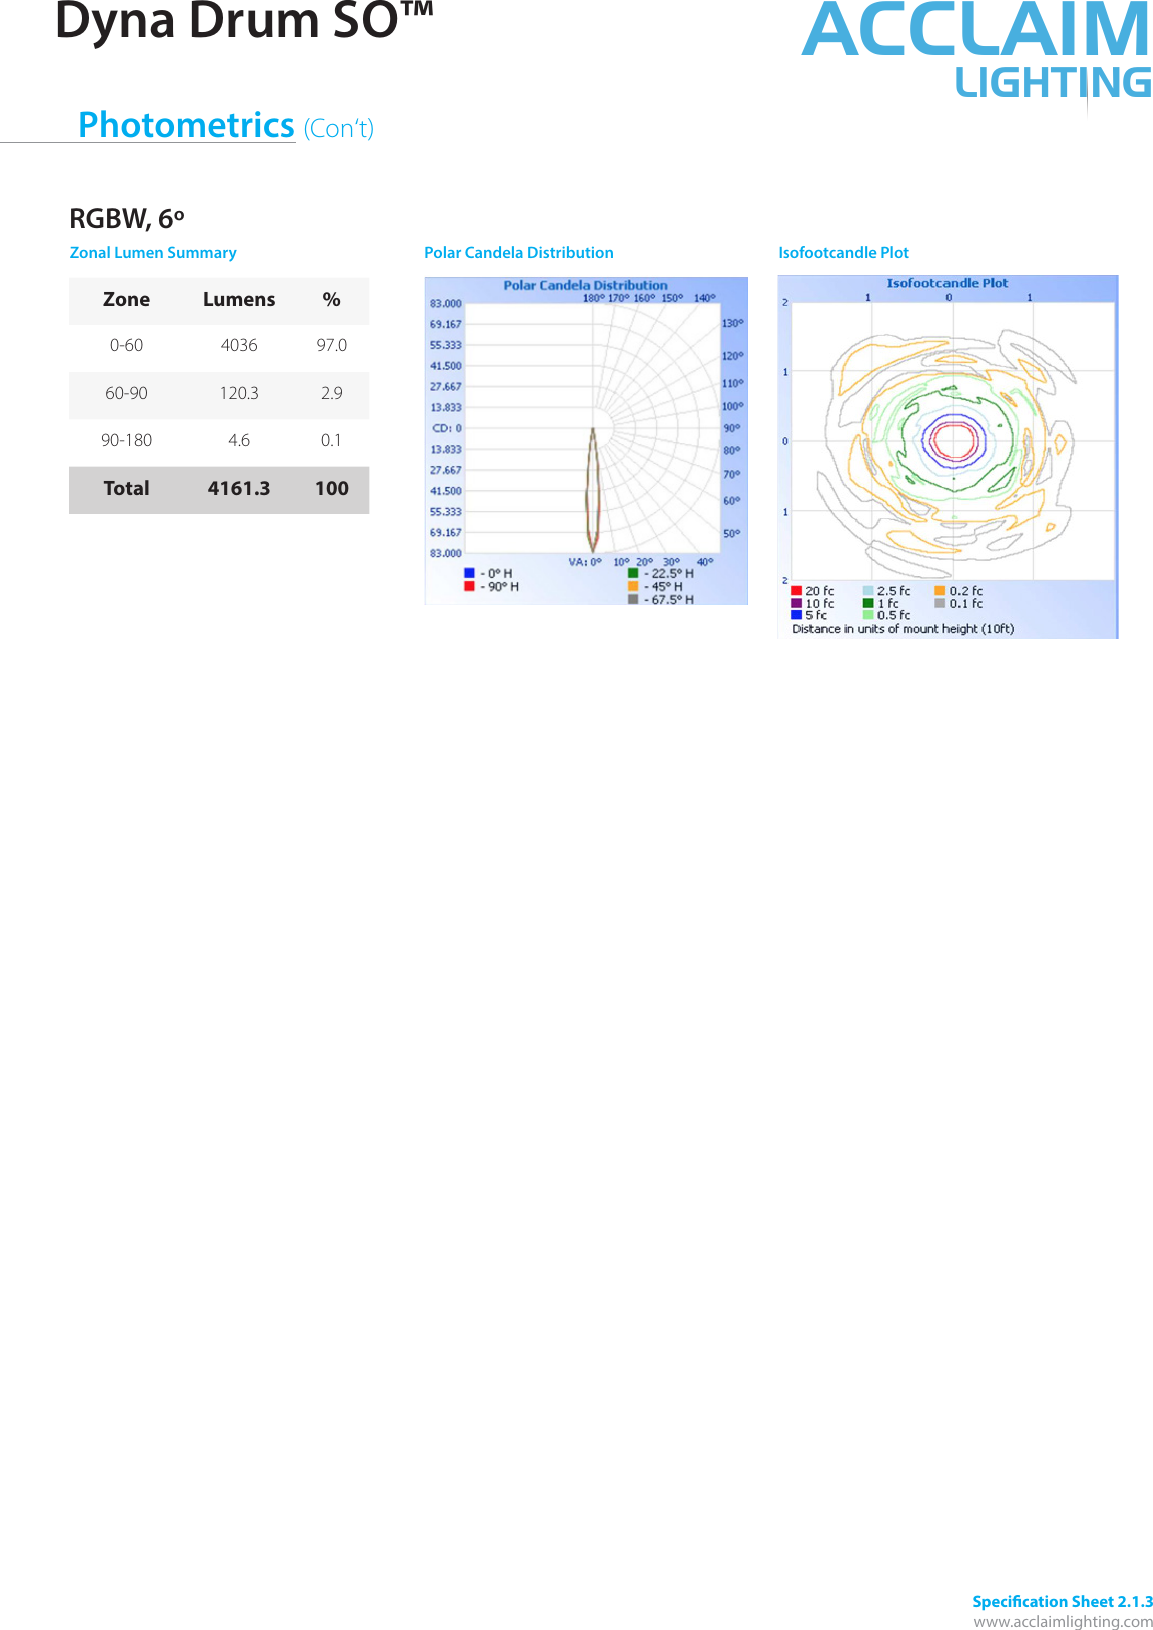Screen dimensions: 1153x1630
Task: Click the gray 0.1 fc legend swatch
Action: [x=940, y=603]
